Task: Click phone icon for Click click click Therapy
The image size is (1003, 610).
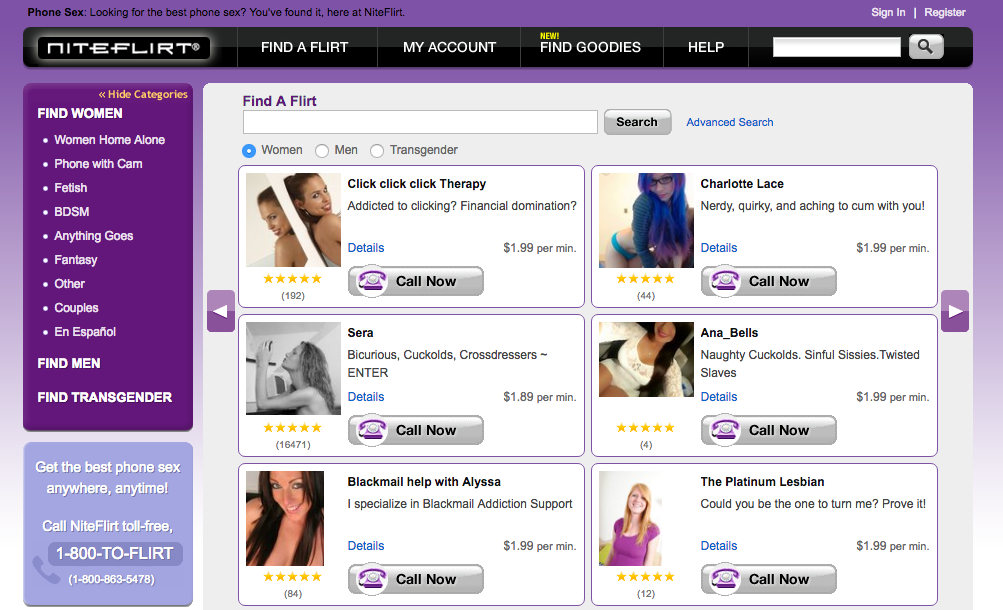Action: point(372,281)
